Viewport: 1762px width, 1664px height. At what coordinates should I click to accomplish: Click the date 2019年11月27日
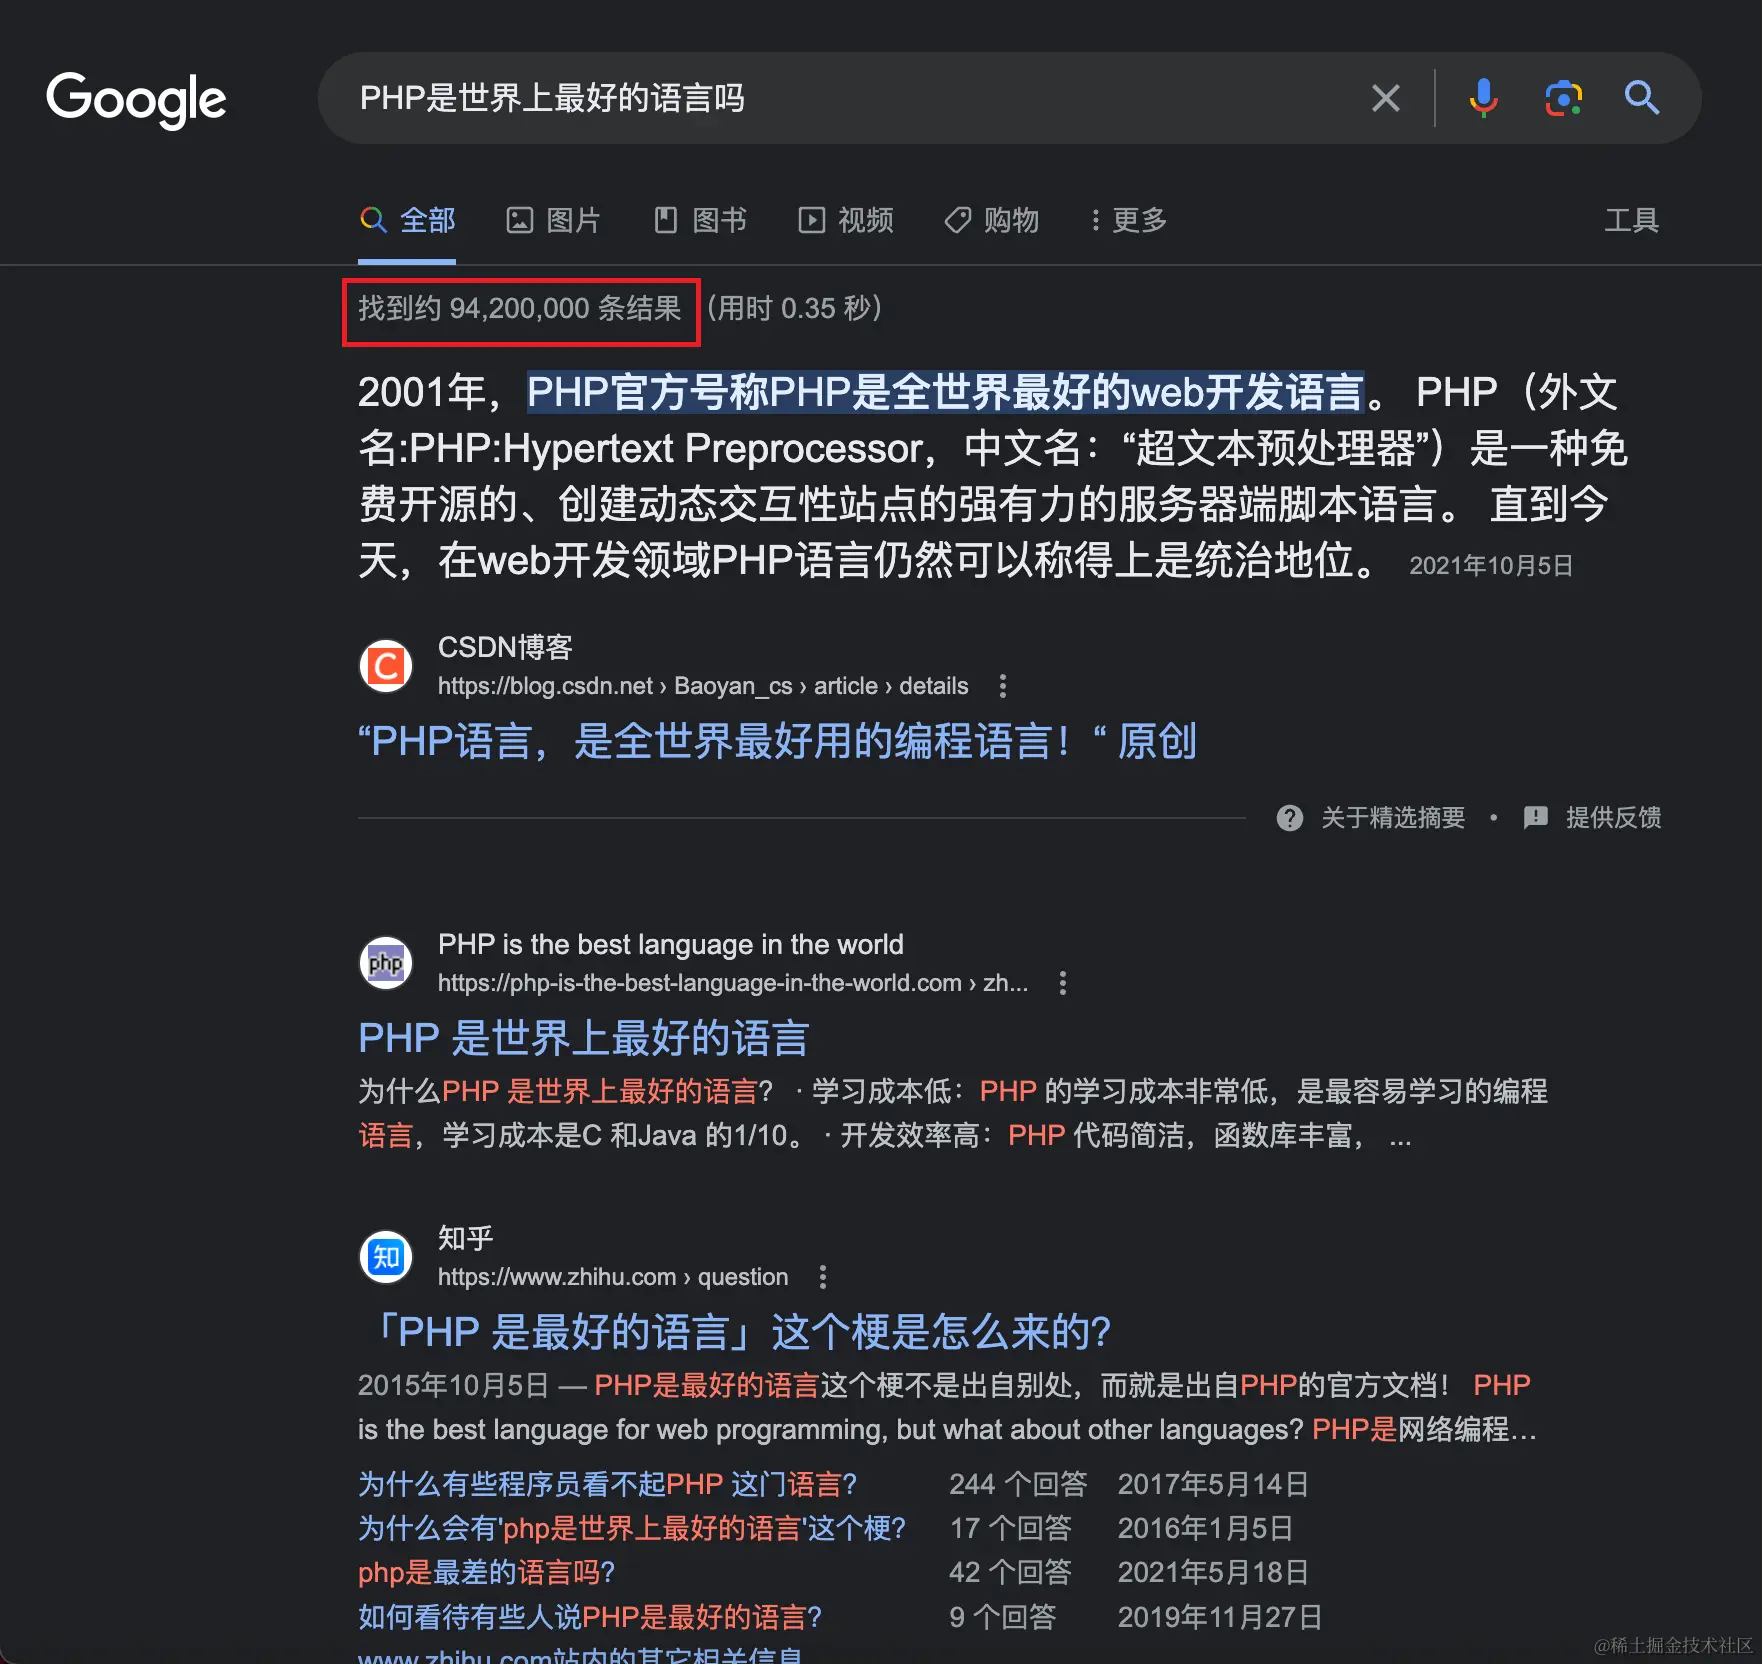1220,1617
